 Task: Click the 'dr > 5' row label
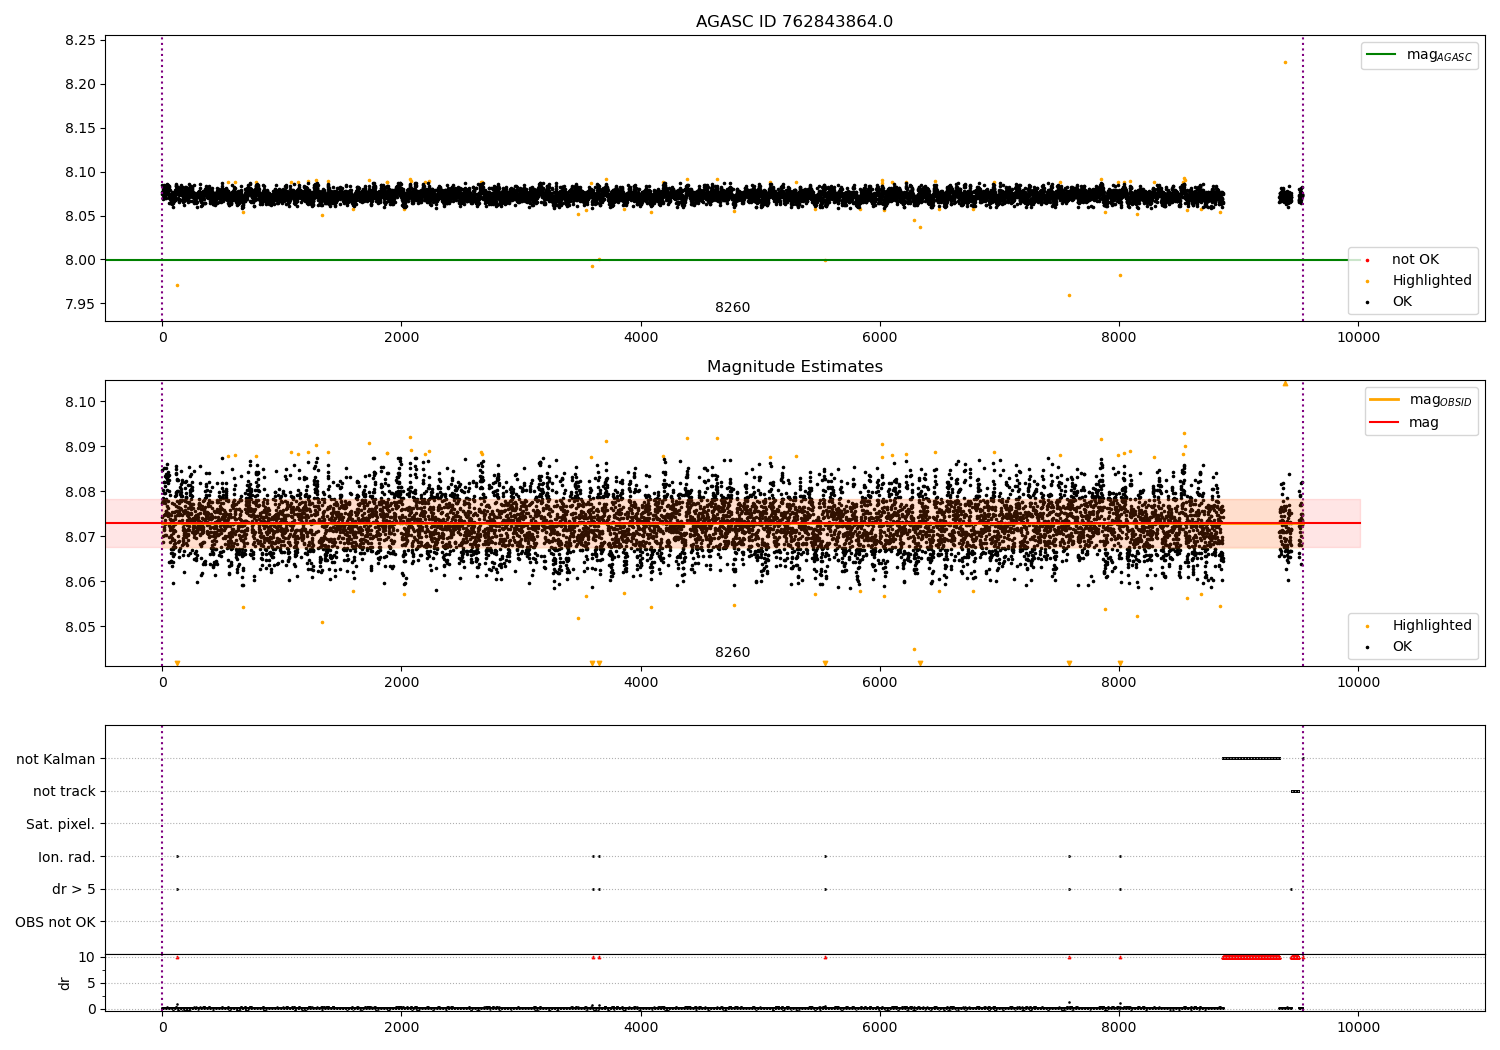coord(74,890)
